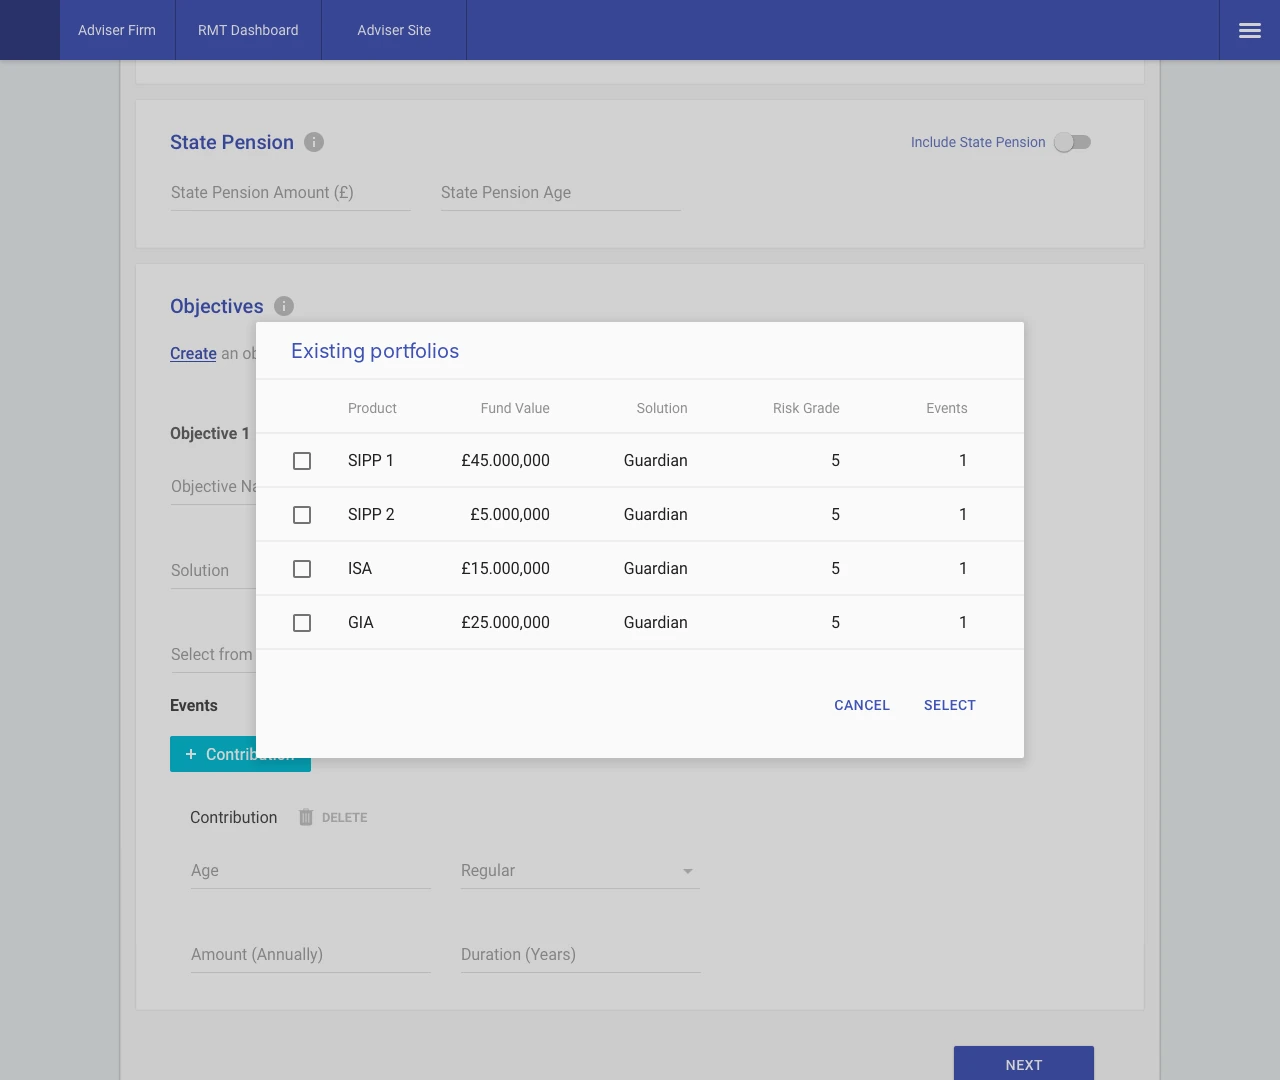Click the Objectives info icon
The height and width of the screenshot is (1080, 1280).
284,306
